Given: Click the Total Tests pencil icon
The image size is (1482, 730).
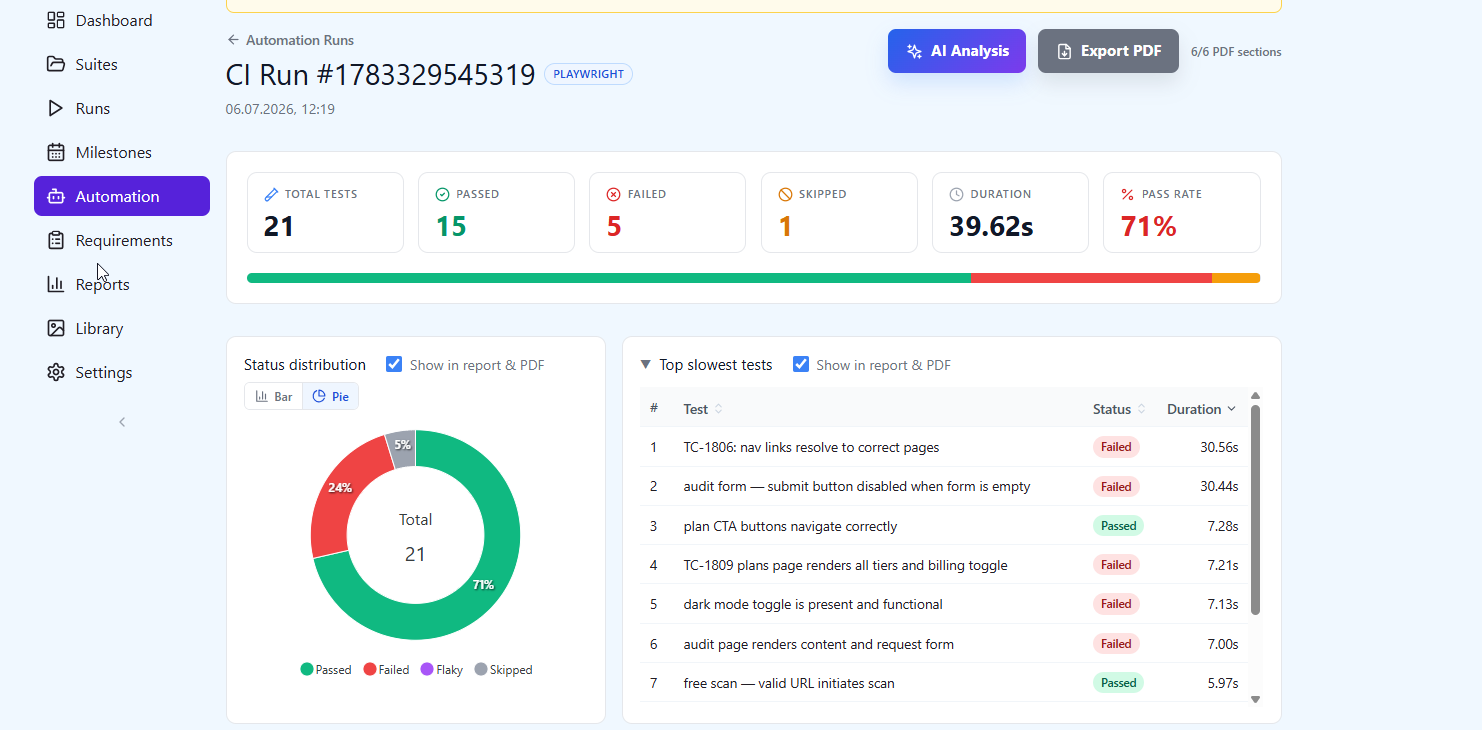Looking at the screenshot, I should click(271, 194).
